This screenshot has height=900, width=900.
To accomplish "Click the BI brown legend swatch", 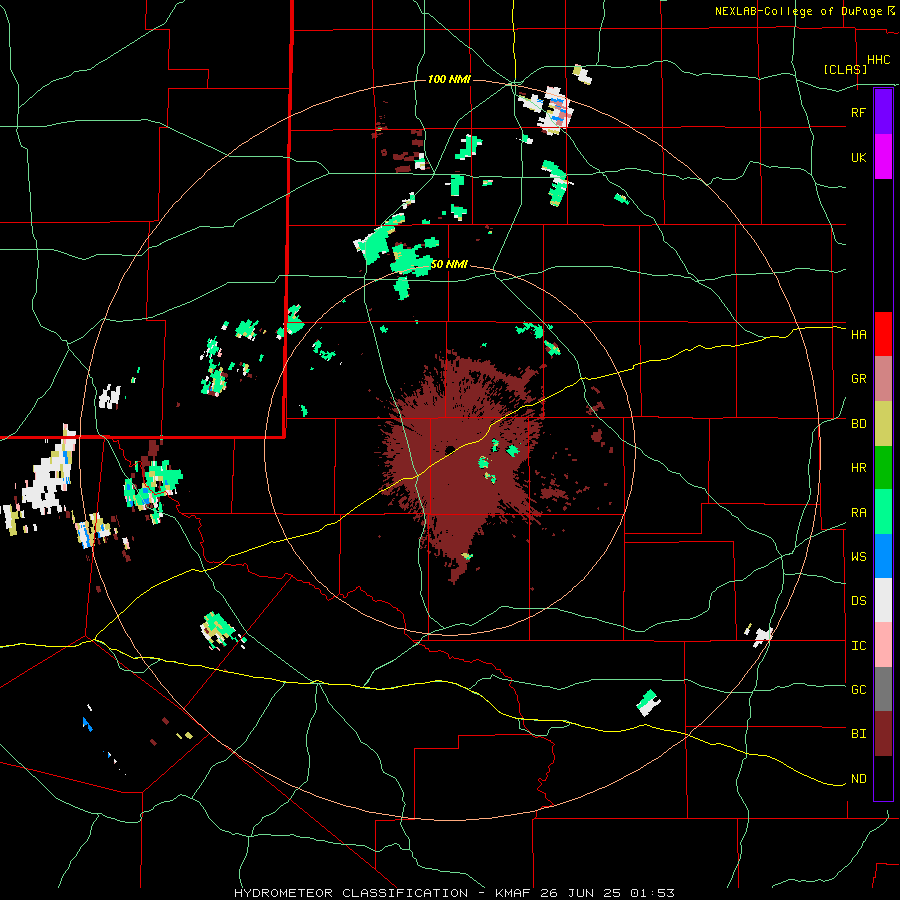I will coord(883,734).
